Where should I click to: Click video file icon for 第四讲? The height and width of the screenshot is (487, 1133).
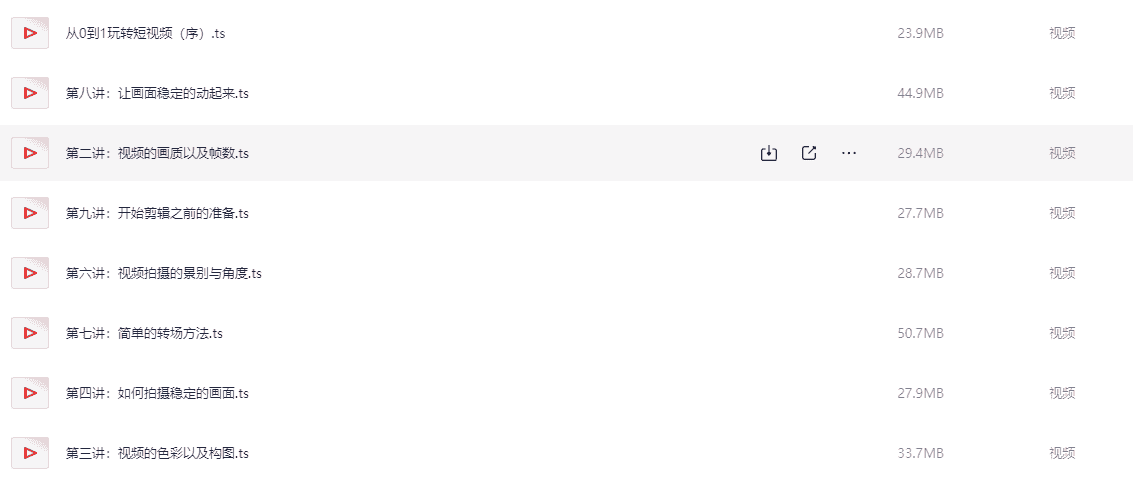coord(30,393)
